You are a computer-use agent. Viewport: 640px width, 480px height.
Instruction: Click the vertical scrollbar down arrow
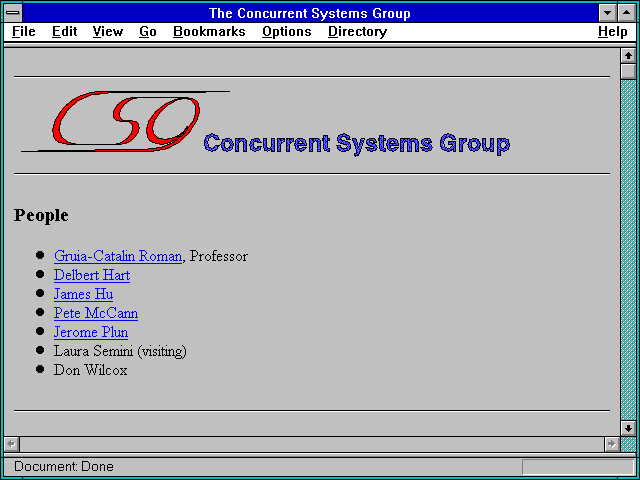[x=628, y=428]
